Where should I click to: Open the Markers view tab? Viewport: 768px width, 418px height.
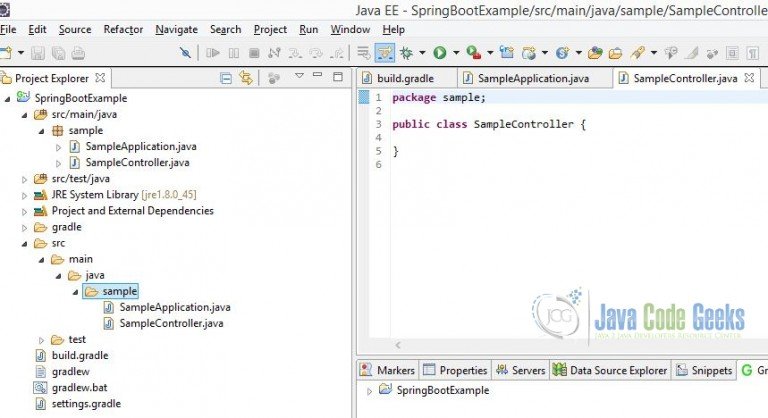click(x=387, y=370)
